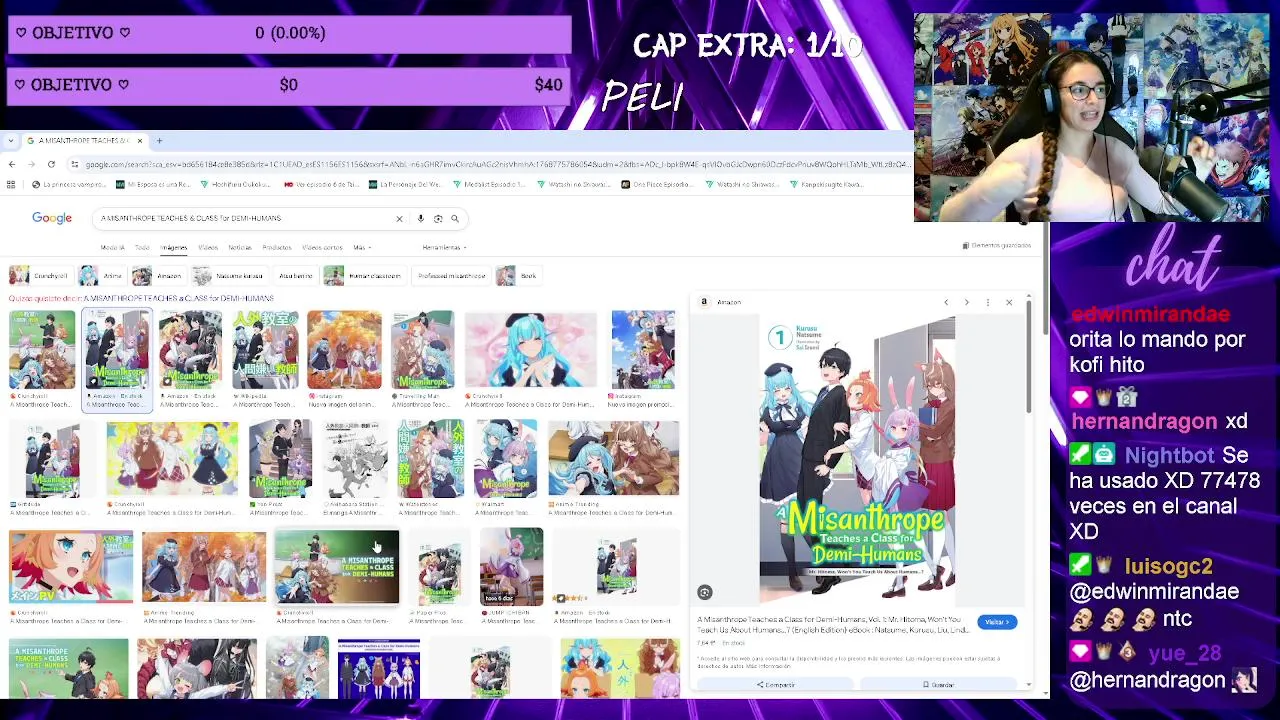The height and width of the screenshot is (720, 1280).
Task: Open the three-dot menu in preview panel
Action: [x=988, y=302]
